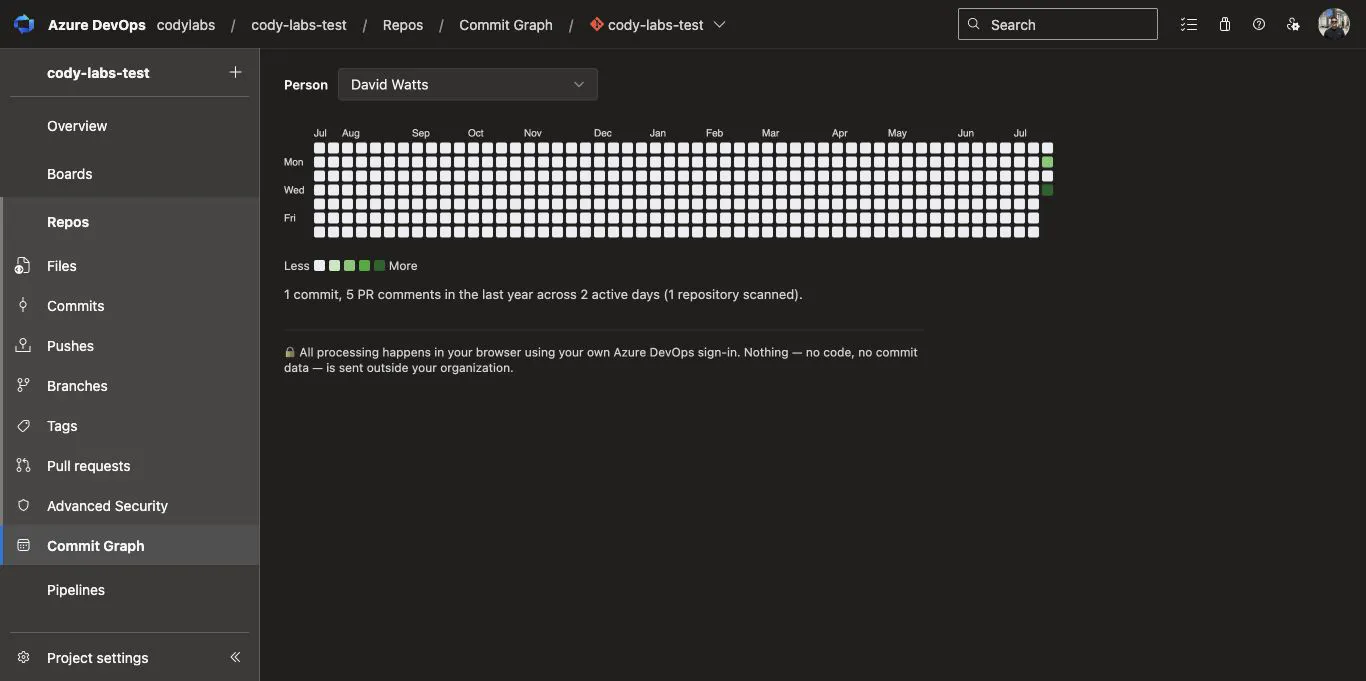Click the Project settings gear icon

point(23,658)
